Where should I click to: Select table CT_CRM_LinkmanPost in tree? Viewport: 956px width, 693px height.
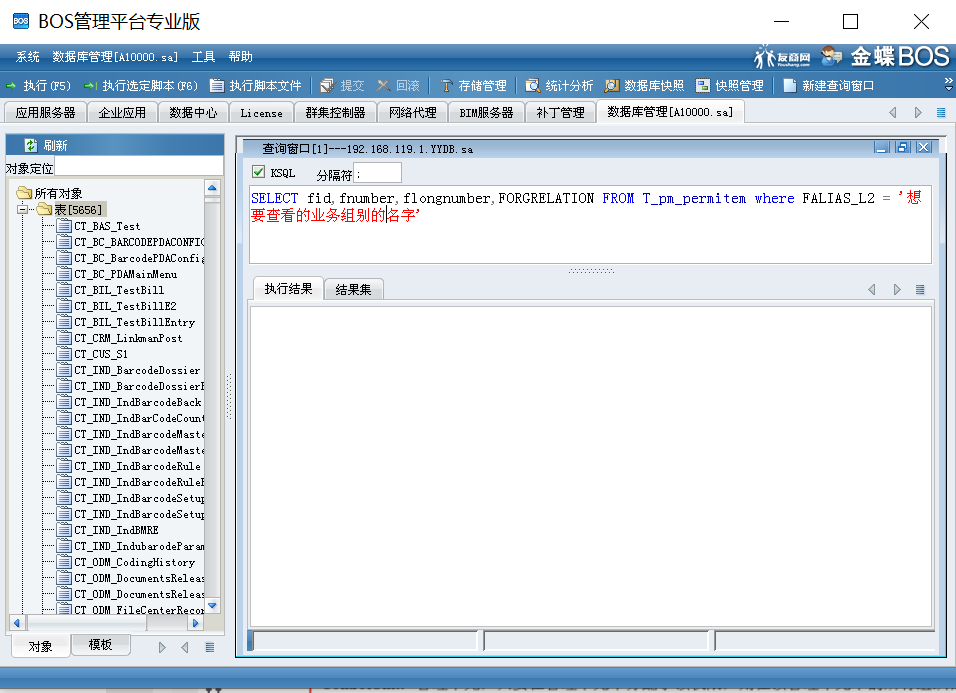click(128, 338)
